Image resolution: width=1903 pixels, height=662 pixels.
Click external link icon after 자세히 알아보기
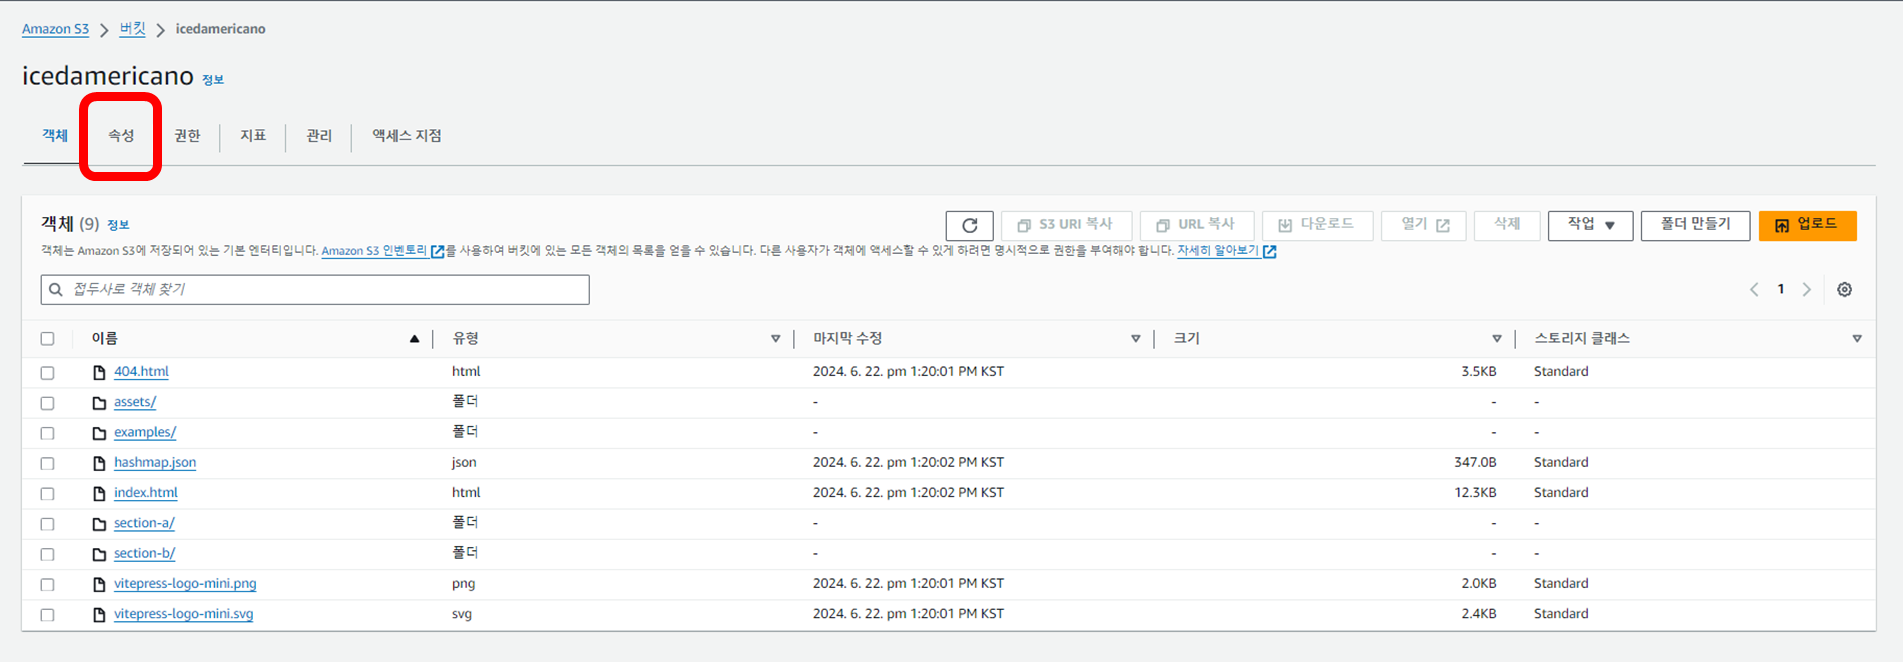coord(1269,252)
